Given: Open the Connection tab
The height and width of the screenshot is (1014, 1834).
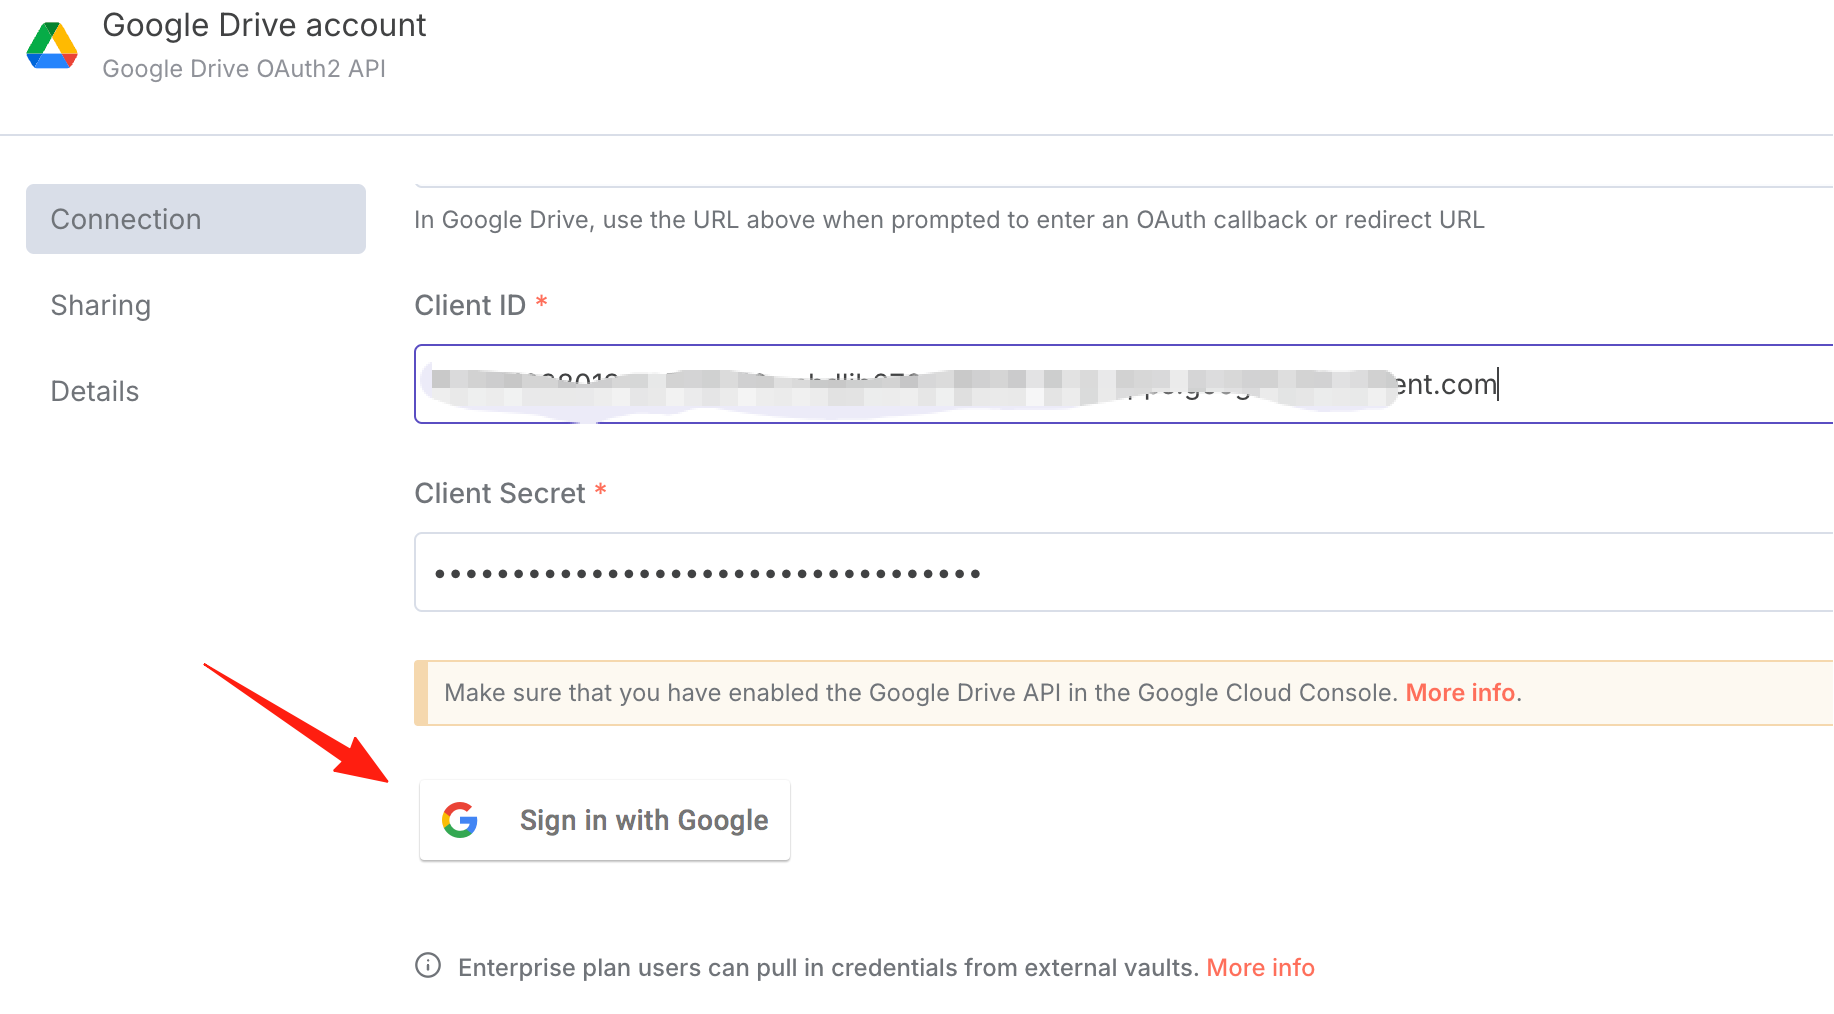Looking at the screenshot, I should click(x=196, y=219).
